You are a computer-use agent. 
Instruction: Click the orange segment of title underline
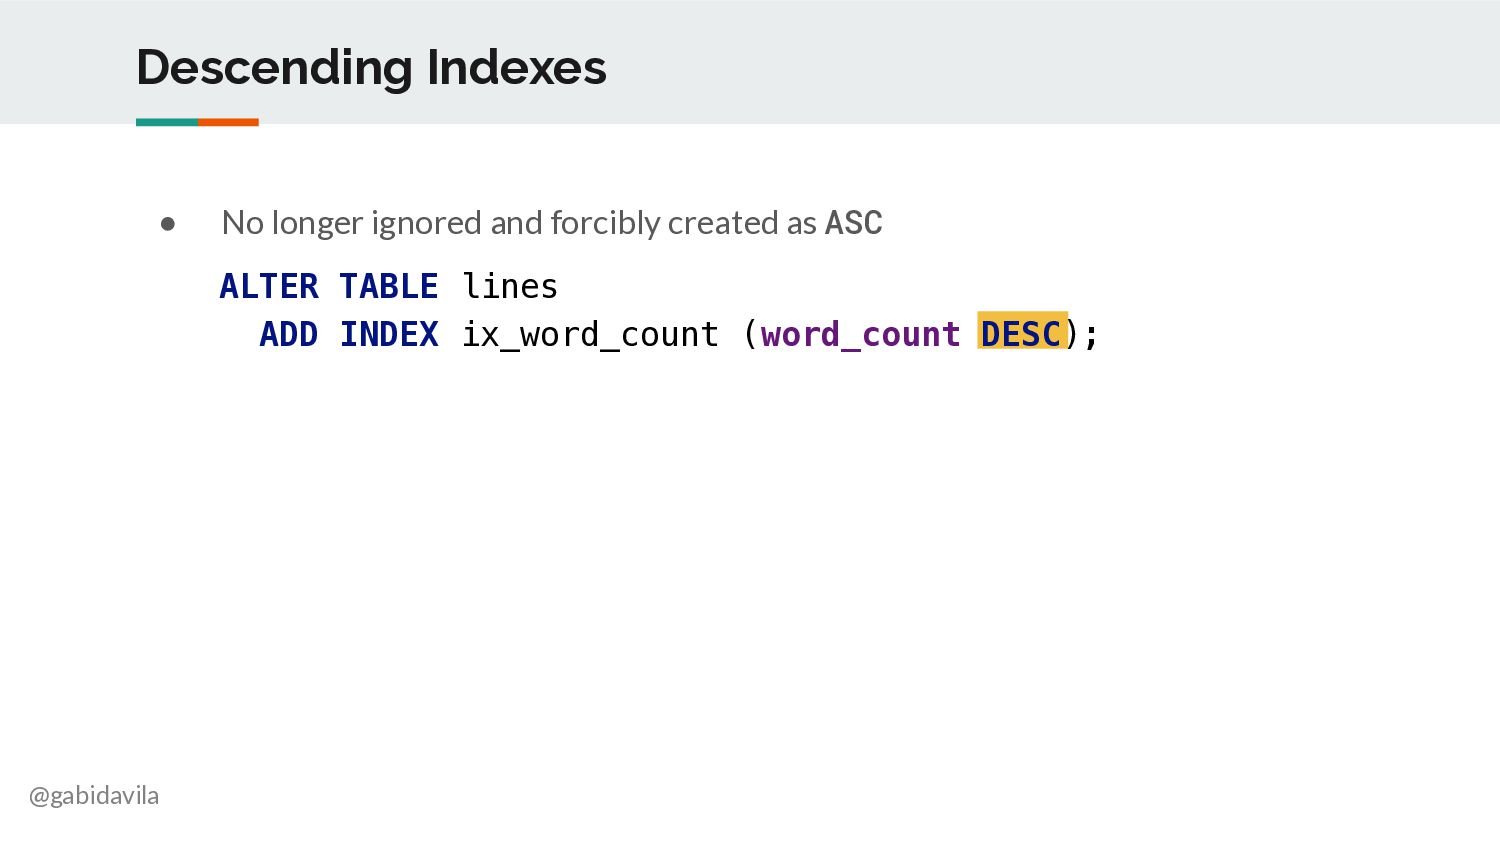228,122
